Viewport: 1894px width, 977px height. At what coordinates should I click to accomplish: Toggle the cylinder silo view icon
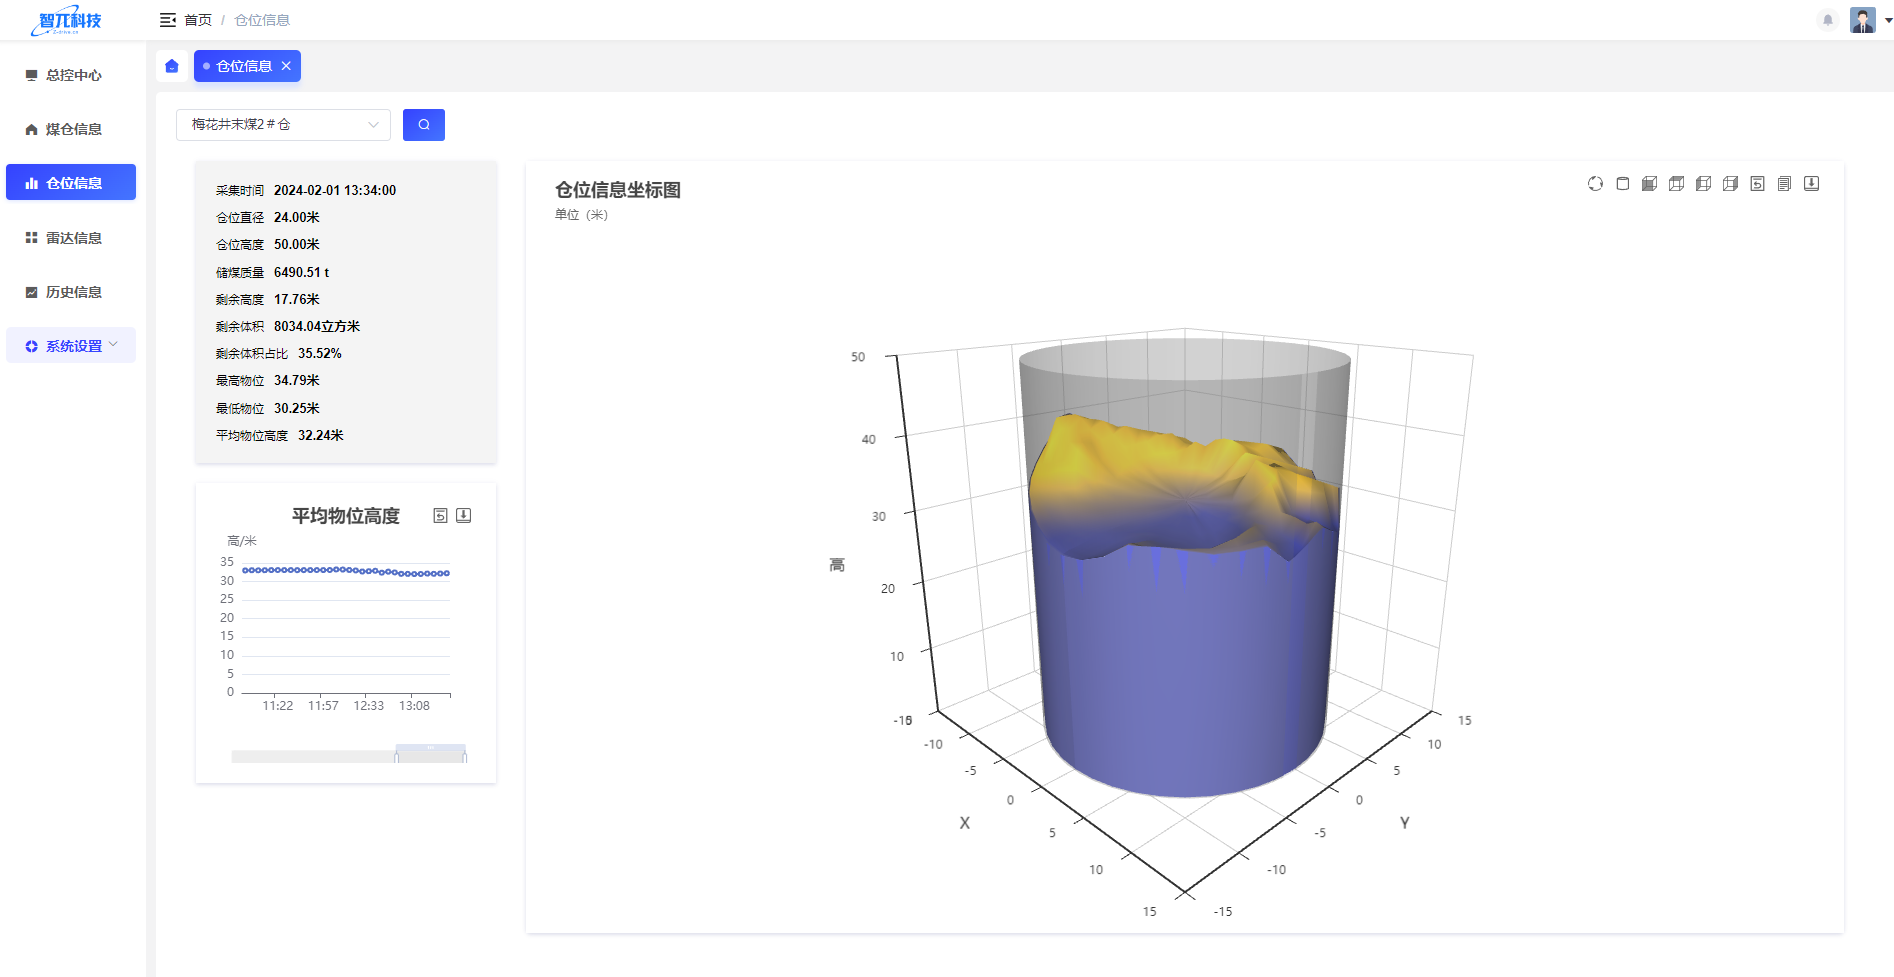tap(1622, 184)
